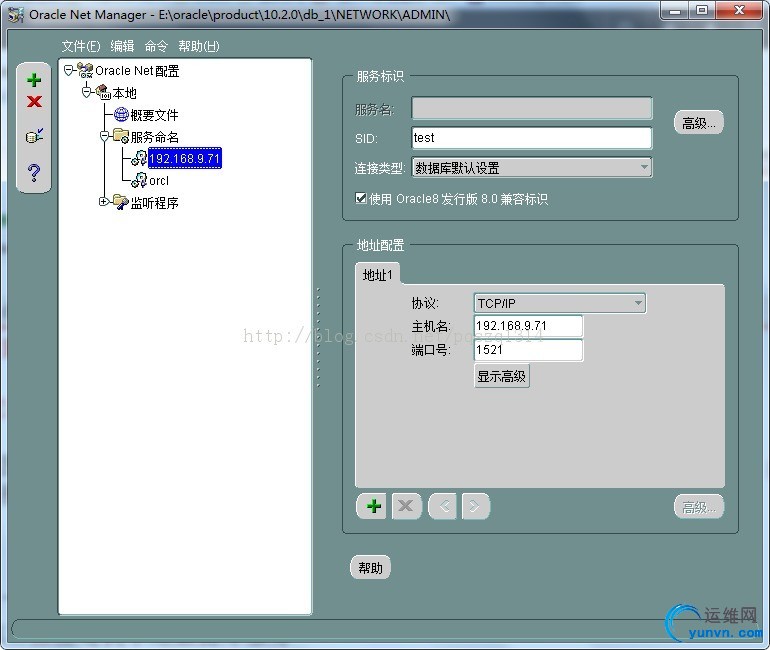The height and width of the screenshot is (650, 770).
Task: Select 本地 tree item
Action: pos(124,93)
